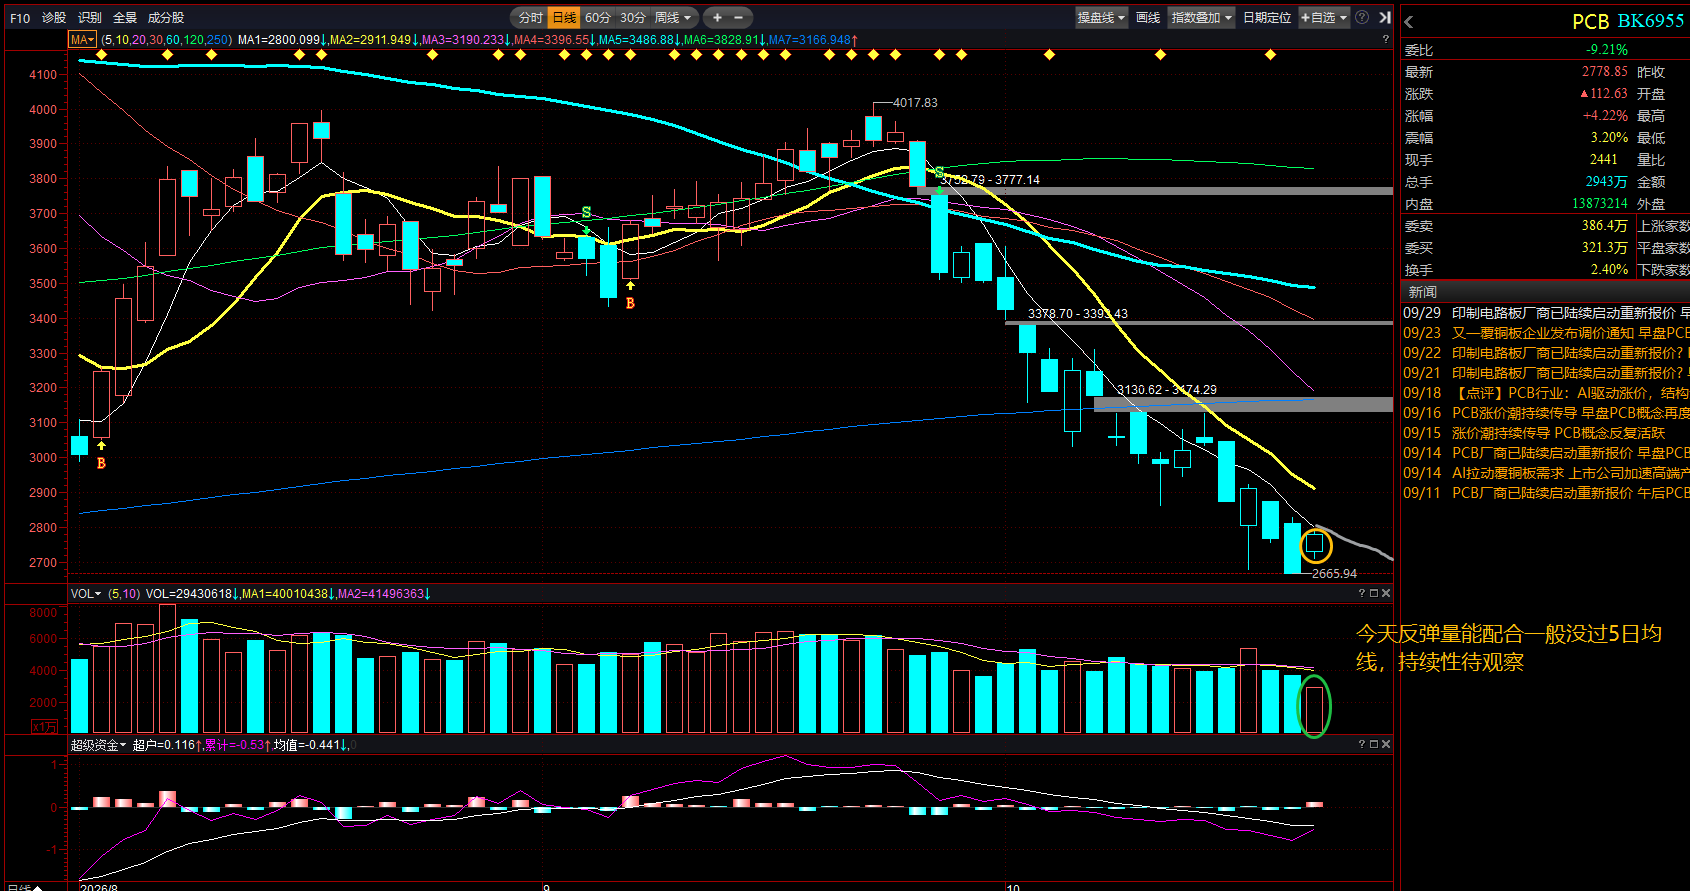Screen dimensions: 1690x891
Task: Click the S sell signal marker
Action: pyautogui.click(x=586, y=213)
